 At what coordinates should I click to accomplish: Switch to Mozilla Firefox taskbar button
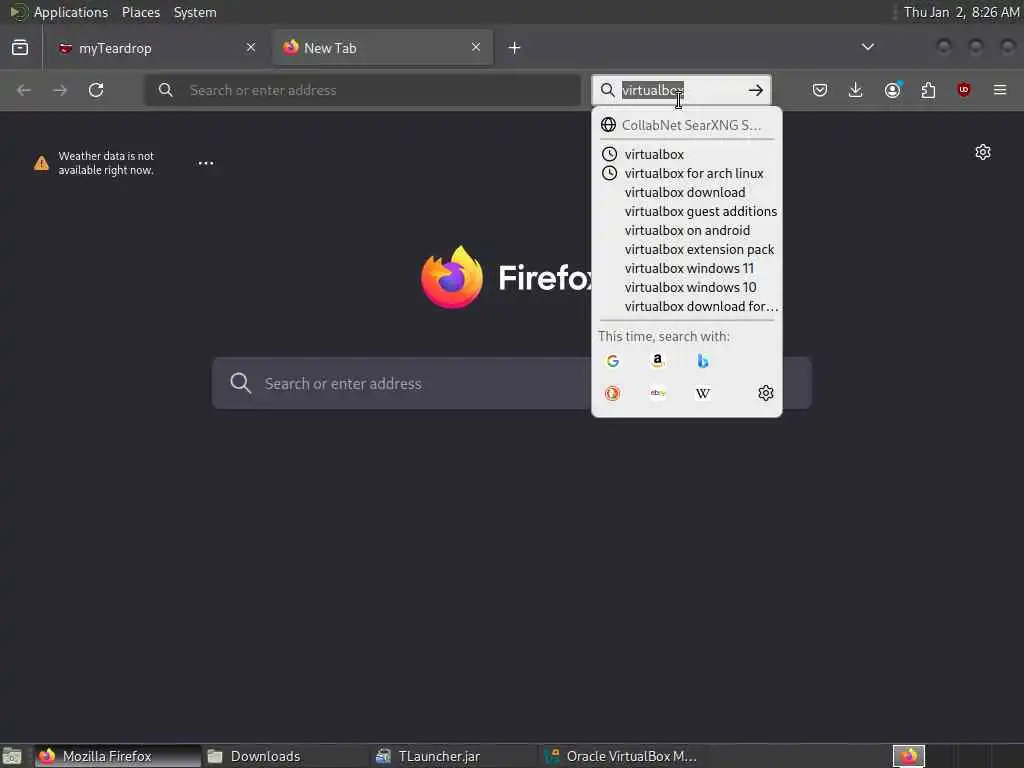118,756
